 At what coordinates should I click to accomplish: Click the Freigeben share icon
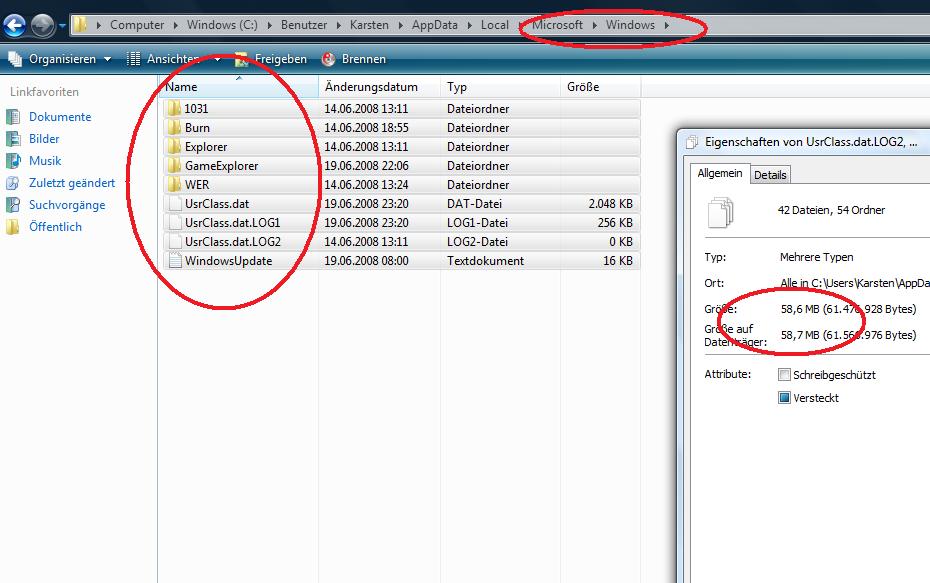[241, 59]
